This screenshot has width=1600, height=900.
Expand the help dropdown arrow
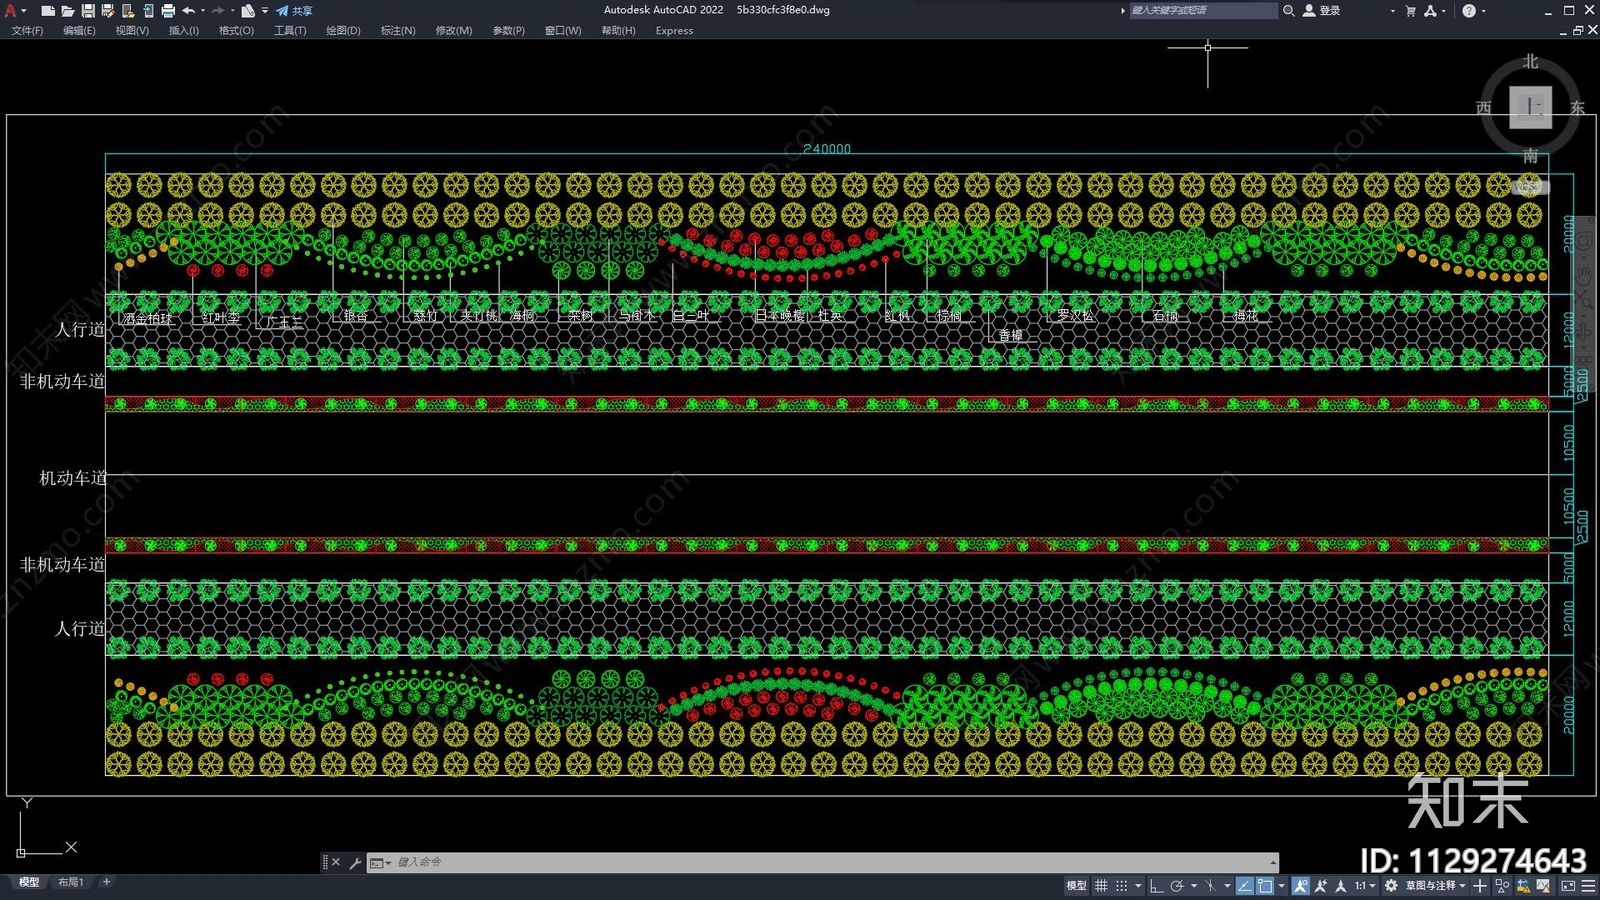pyautogui.click(x=1483, y=11)
